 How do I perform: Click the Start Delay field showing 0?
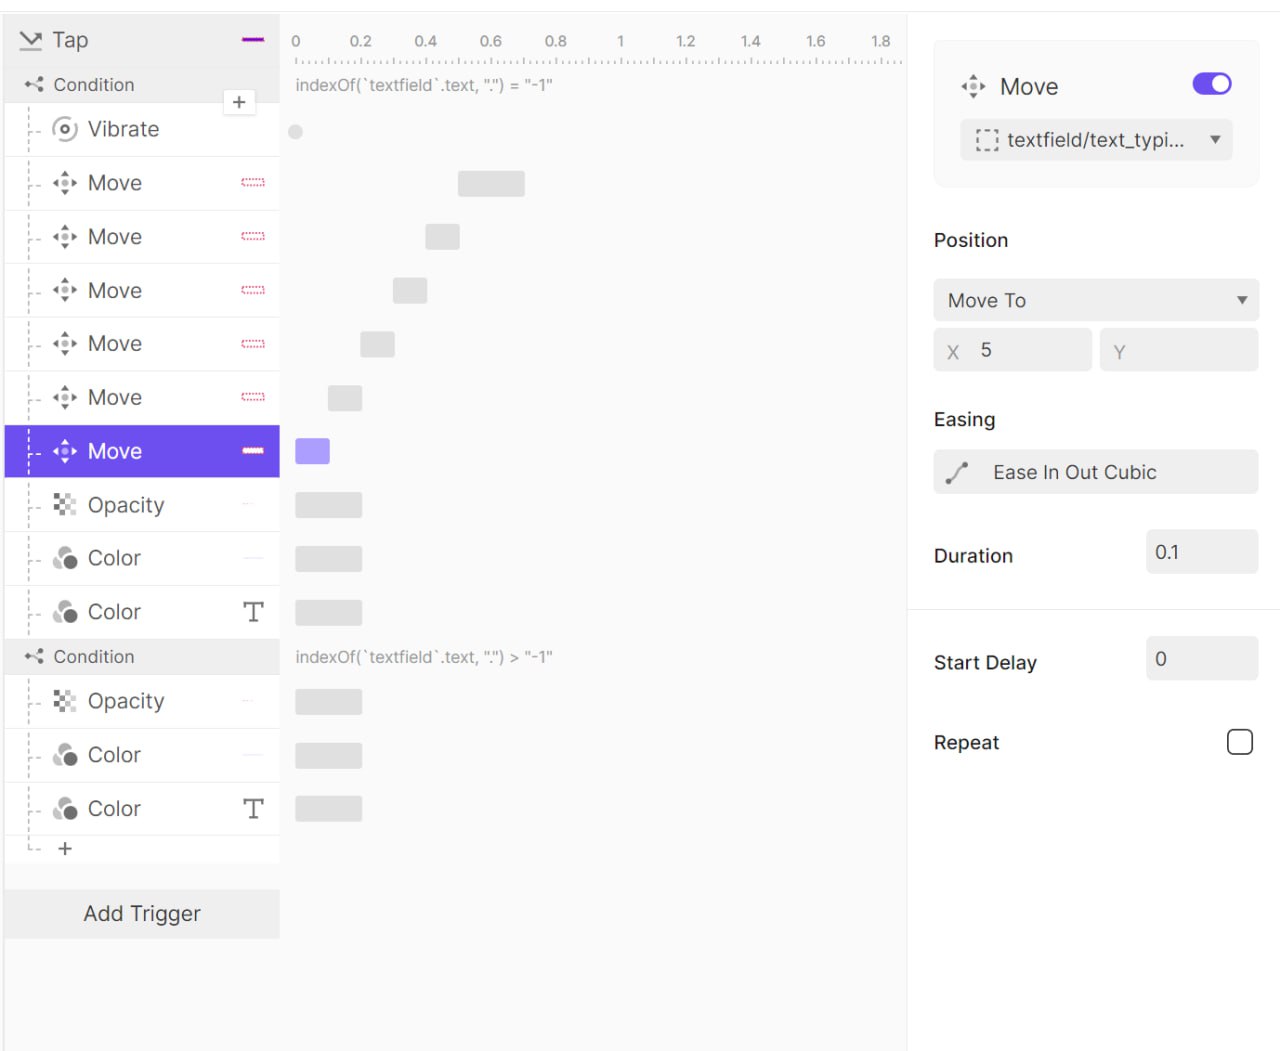pyautogui.click(x=1202, y=659)
